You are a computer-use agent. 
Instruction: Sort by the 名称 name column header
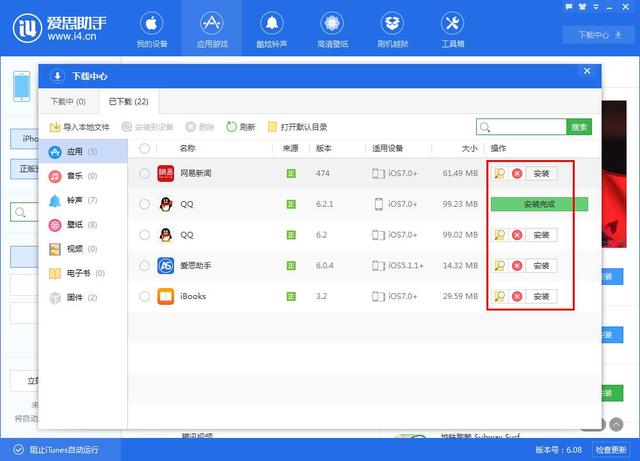pos(187,148)
